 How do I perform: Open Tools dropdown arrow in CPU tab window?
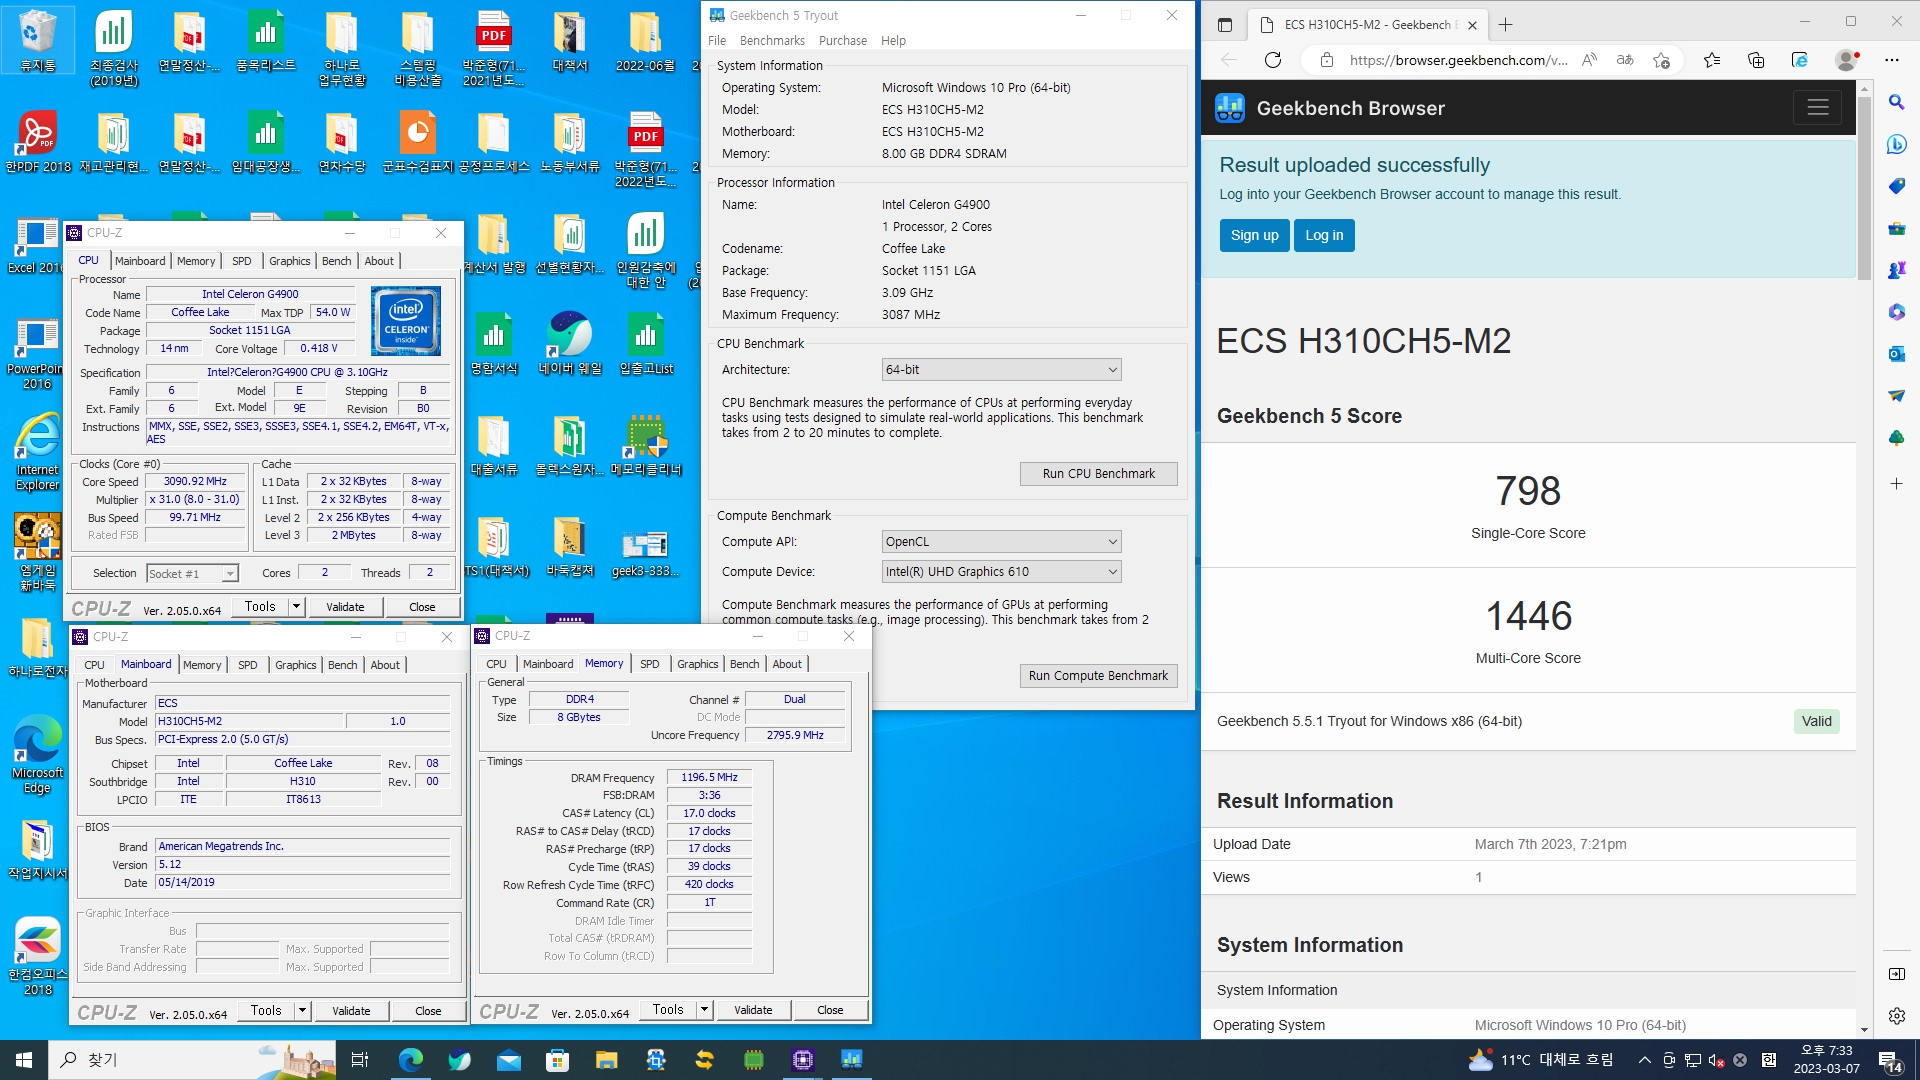click(x=296, y=607)
